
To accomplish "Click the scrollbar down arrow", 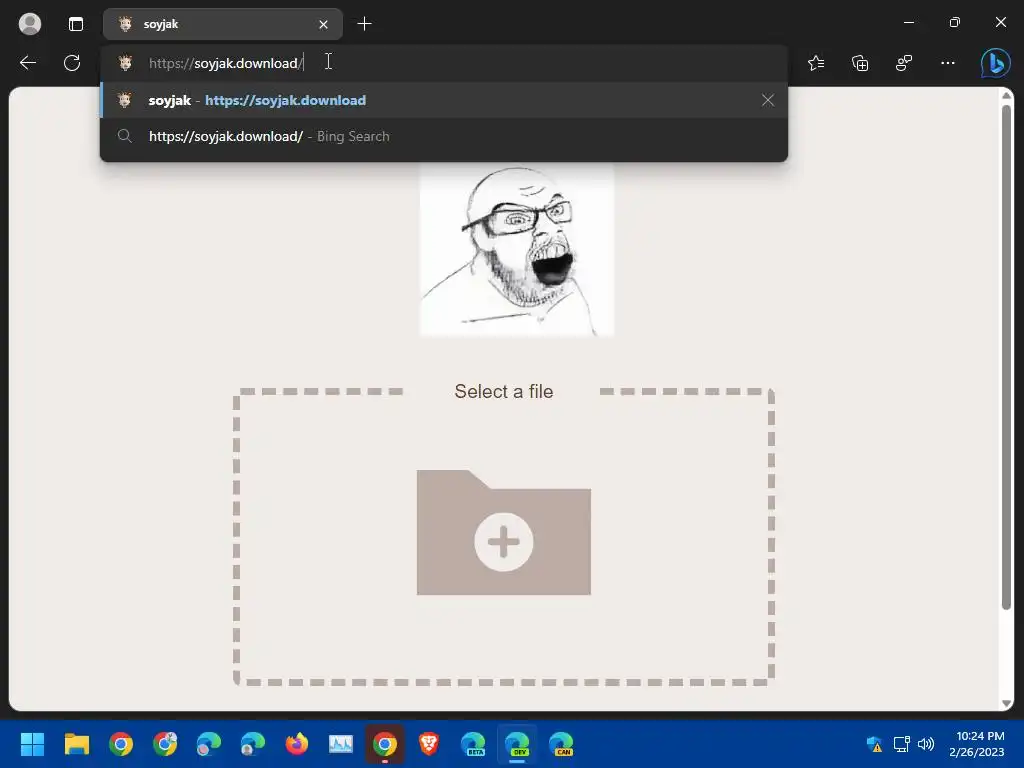I will (1006, 703).
